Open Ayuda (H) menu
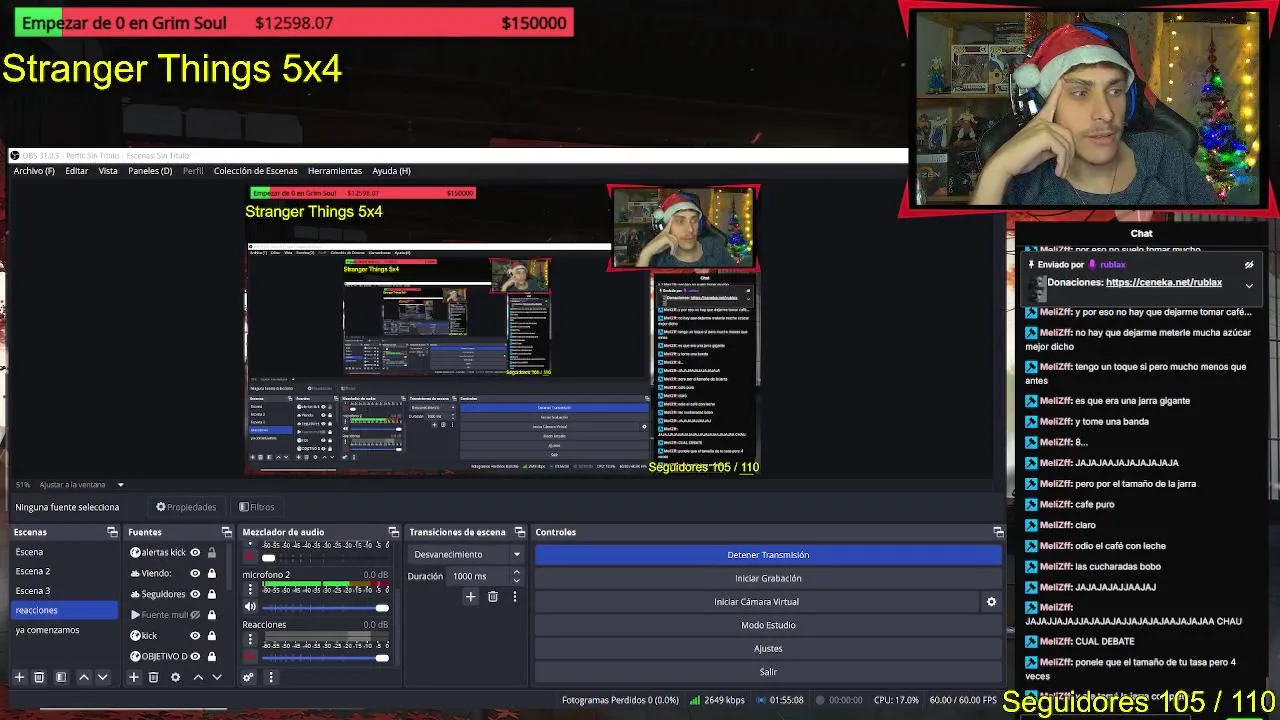The width and height of the screenshot is (1280, 720). tap(391, 171)
